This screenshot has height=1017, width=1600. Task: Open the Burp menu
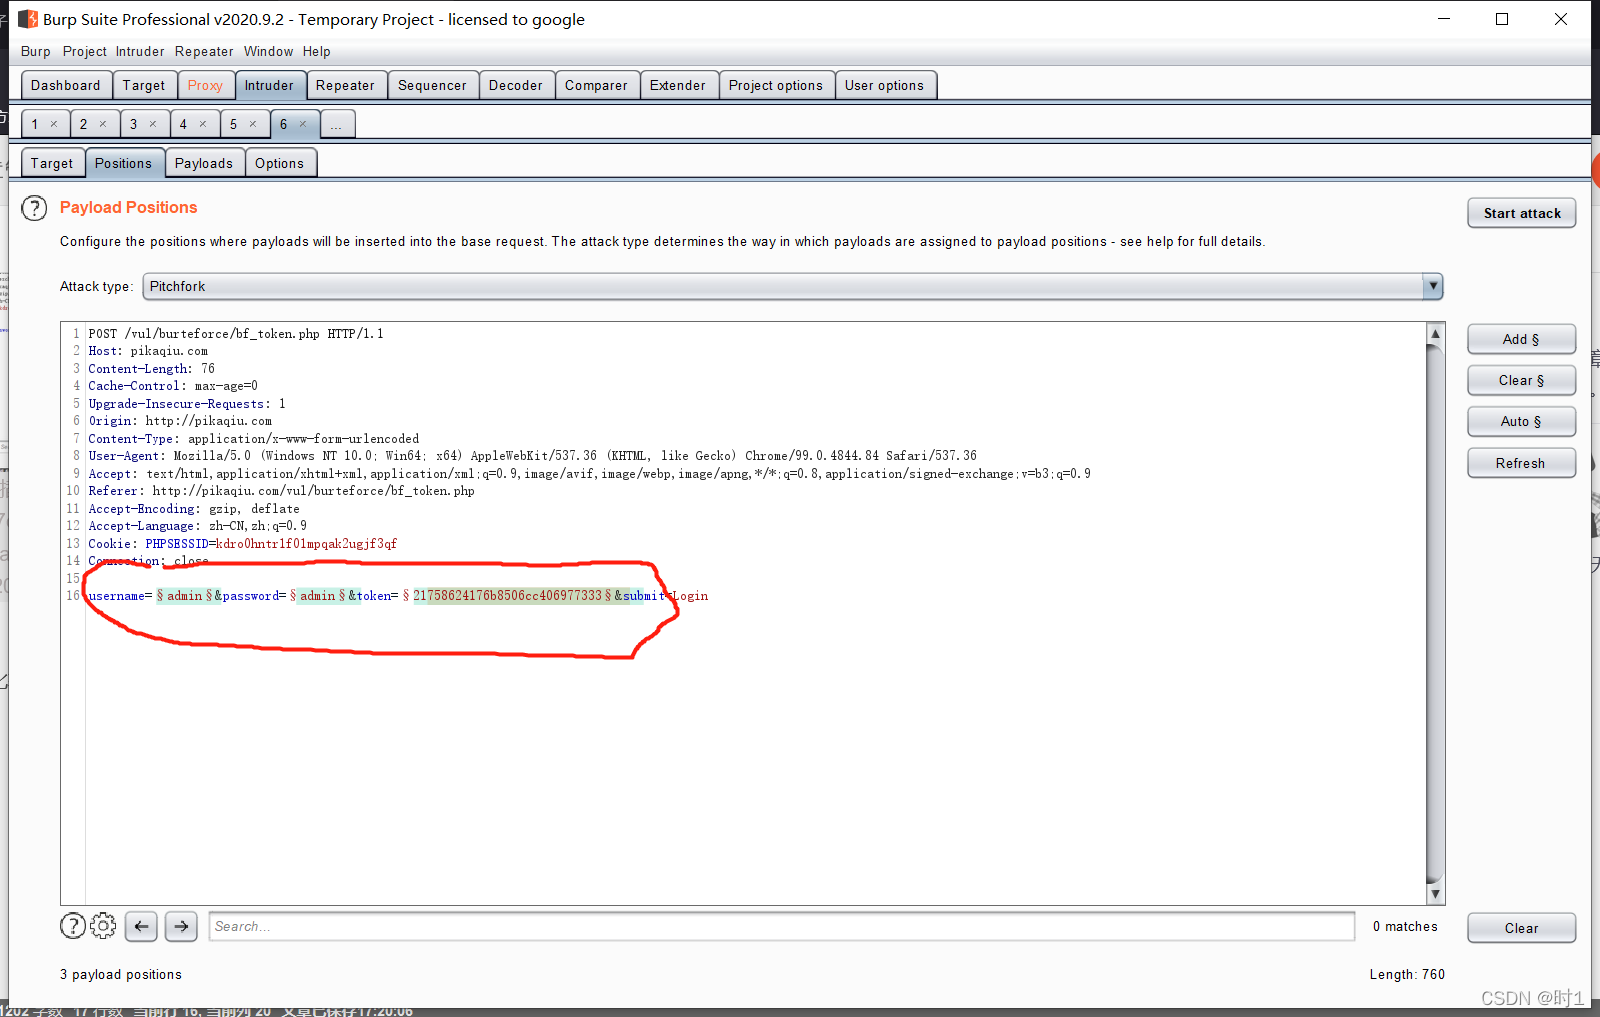35,51
